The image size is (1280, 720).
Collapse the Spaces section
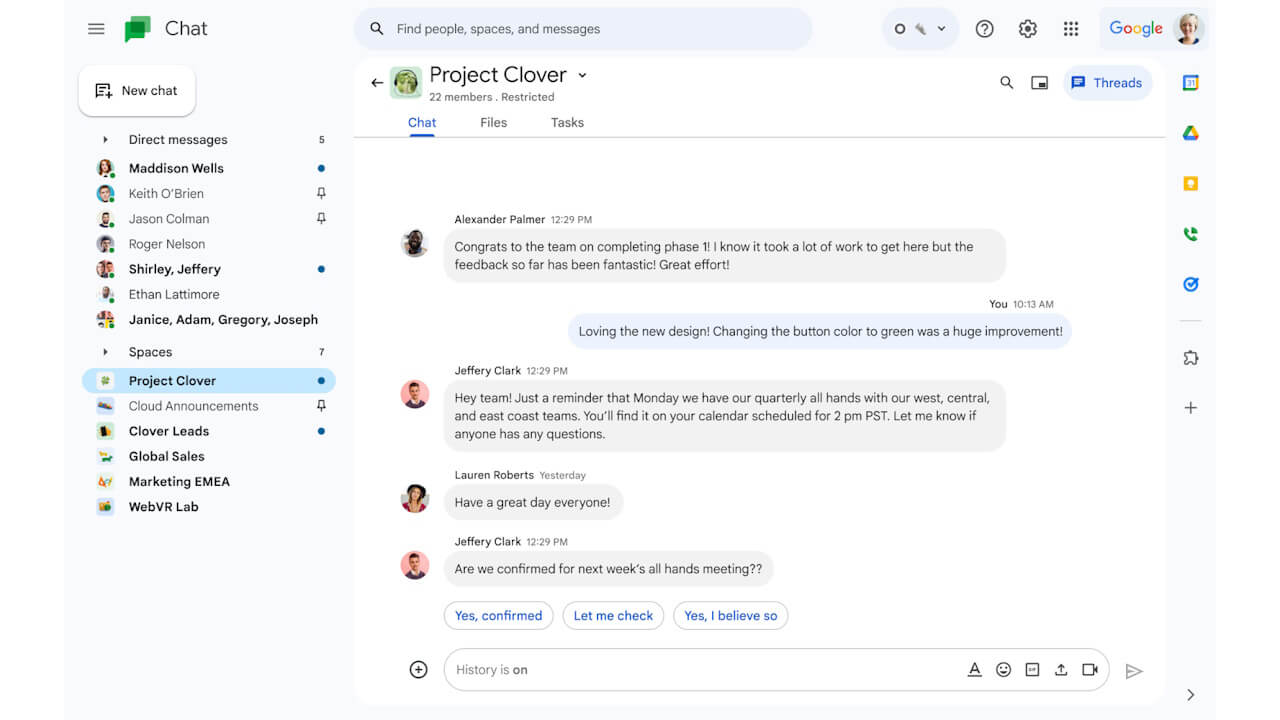tap(104, 351)
